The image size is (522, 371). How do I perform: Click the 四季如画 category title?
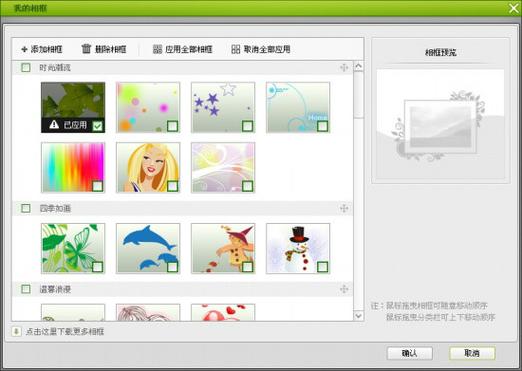click(55, 208)
